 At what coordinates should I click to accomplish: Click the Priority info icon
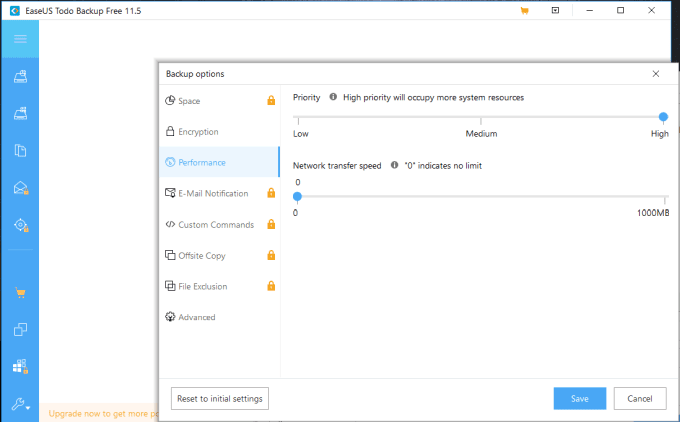333,98
